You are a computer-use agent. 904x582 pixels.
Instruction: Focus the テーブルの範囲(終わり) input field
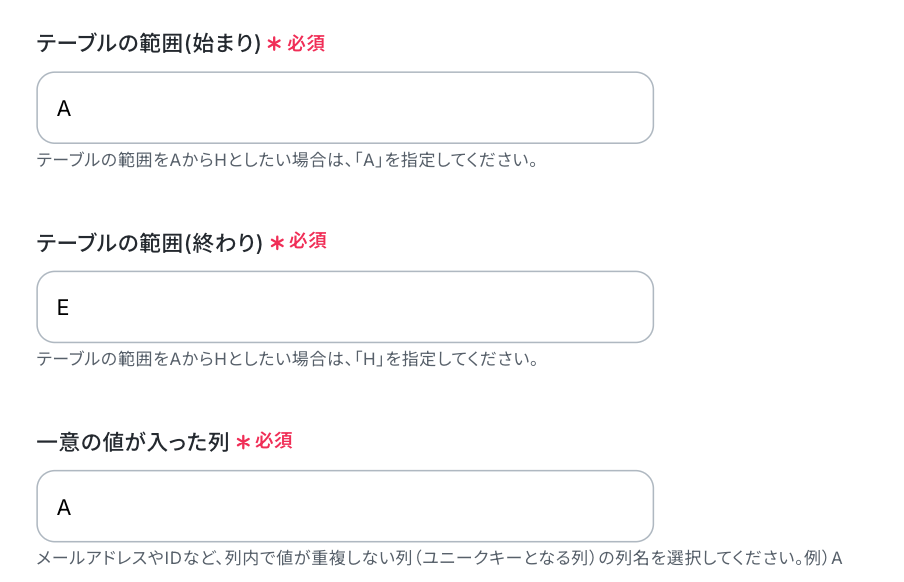point(345,307)
